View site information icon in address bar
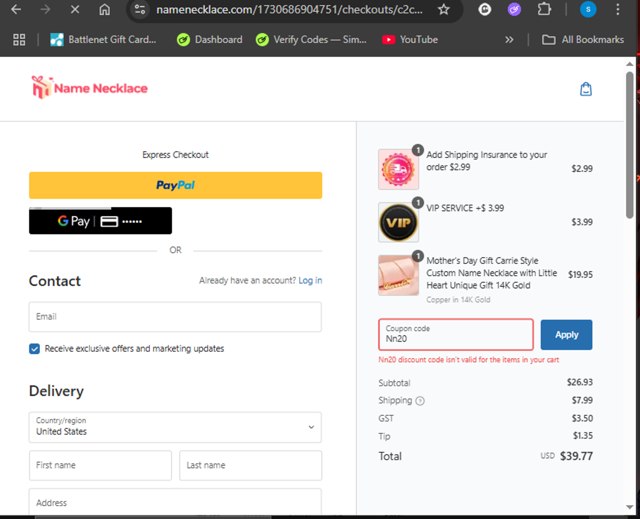This screenshot has width=640, height=519. coord(140,9)
